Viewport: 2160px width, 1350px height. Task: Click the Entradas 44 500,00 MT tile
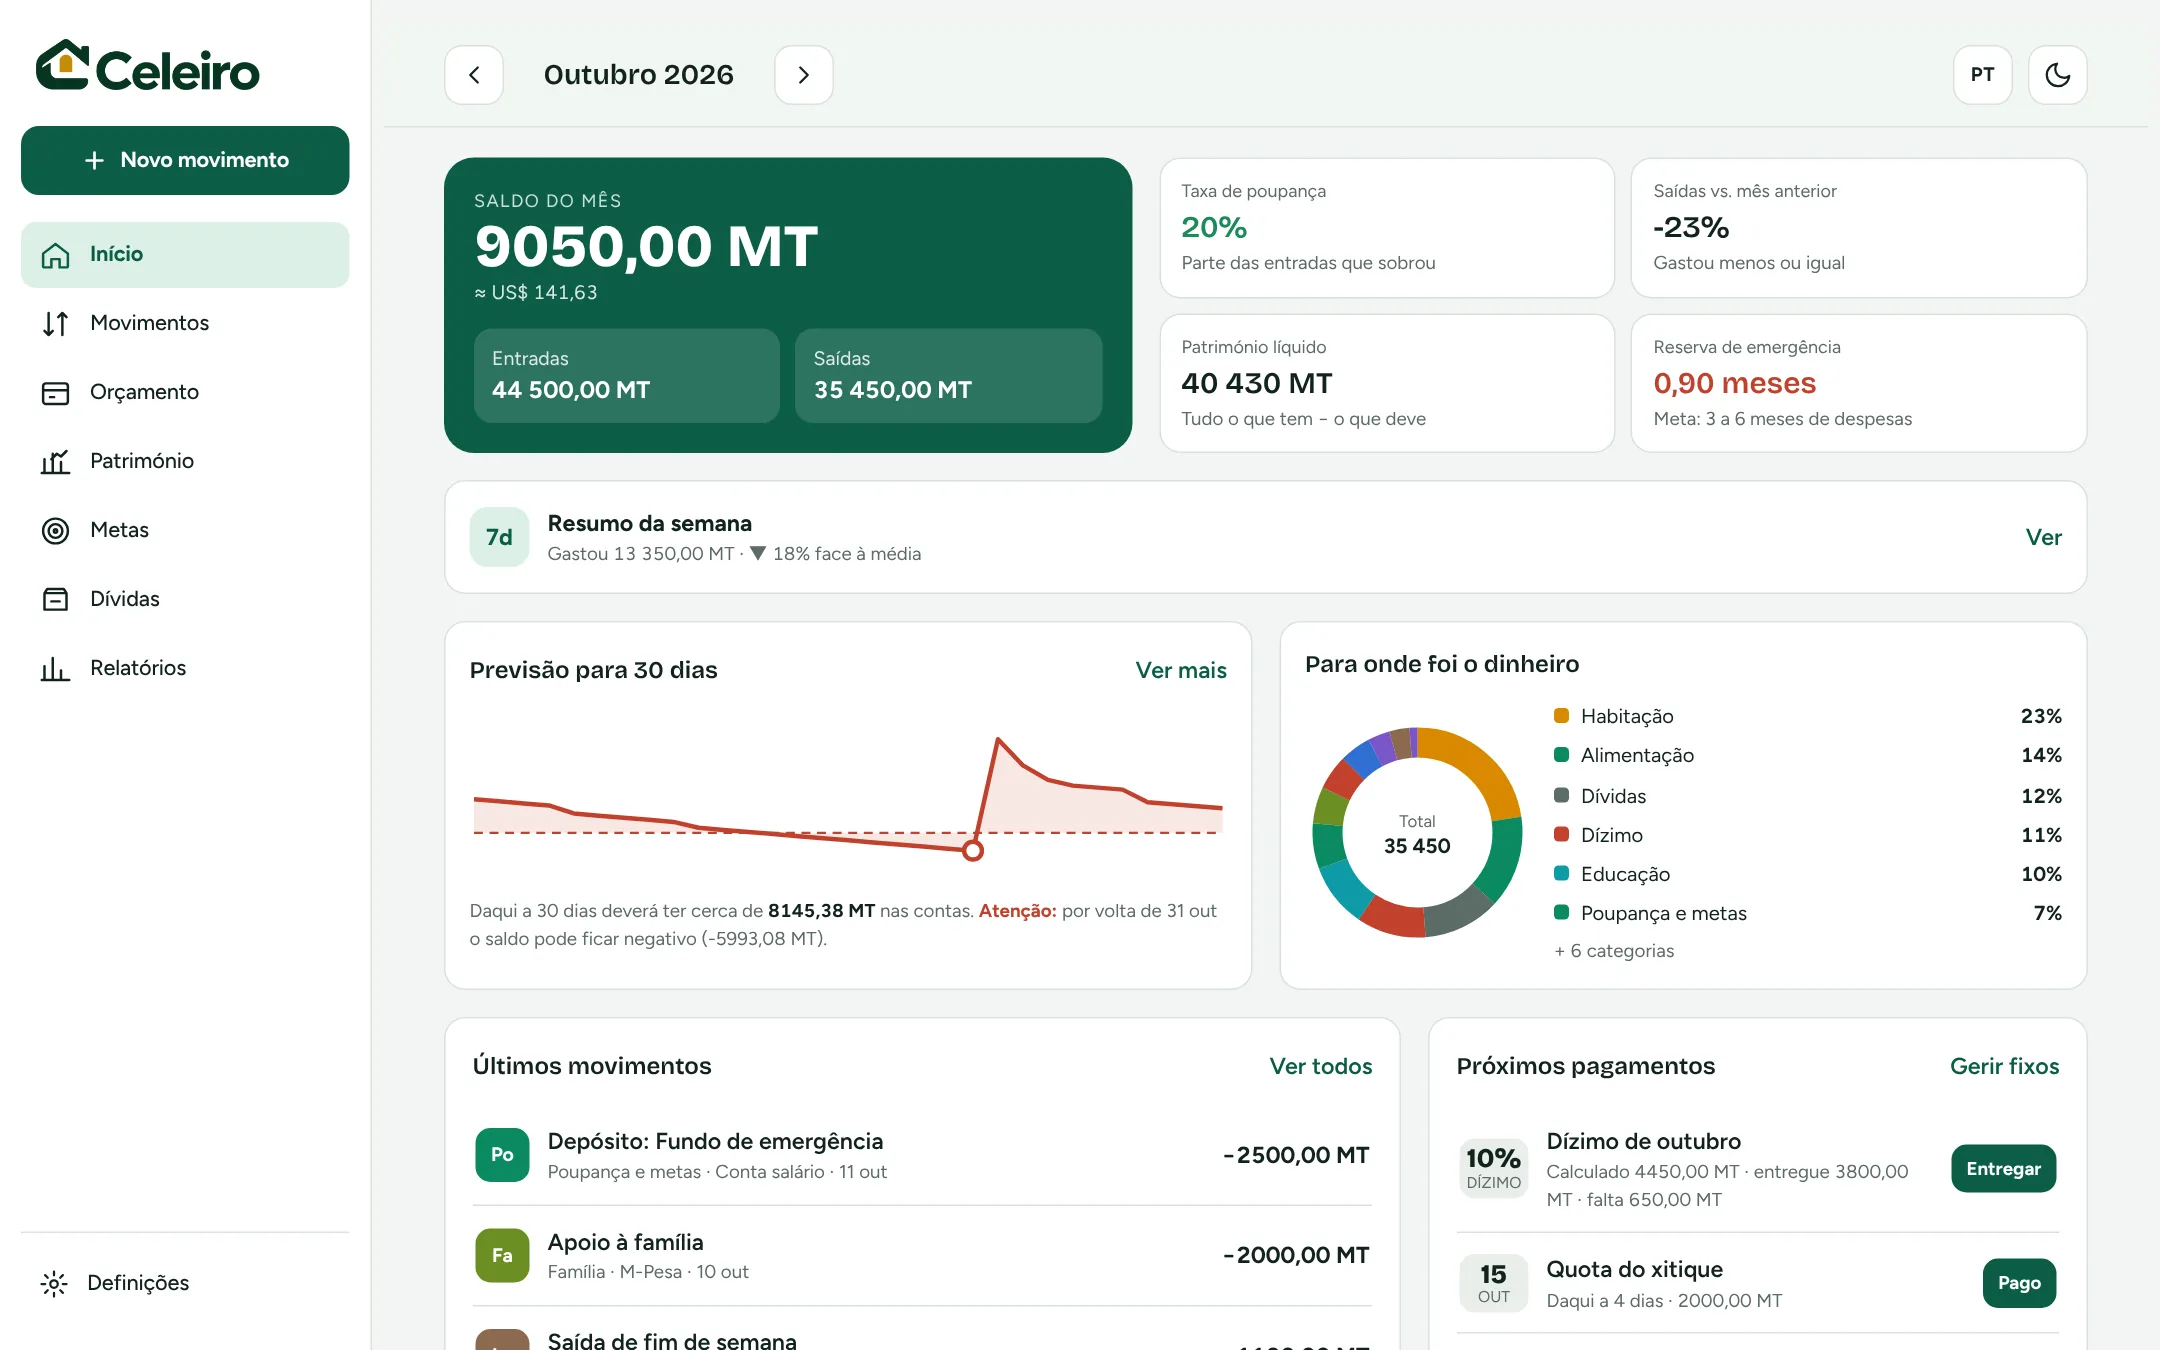coord(626,376)
